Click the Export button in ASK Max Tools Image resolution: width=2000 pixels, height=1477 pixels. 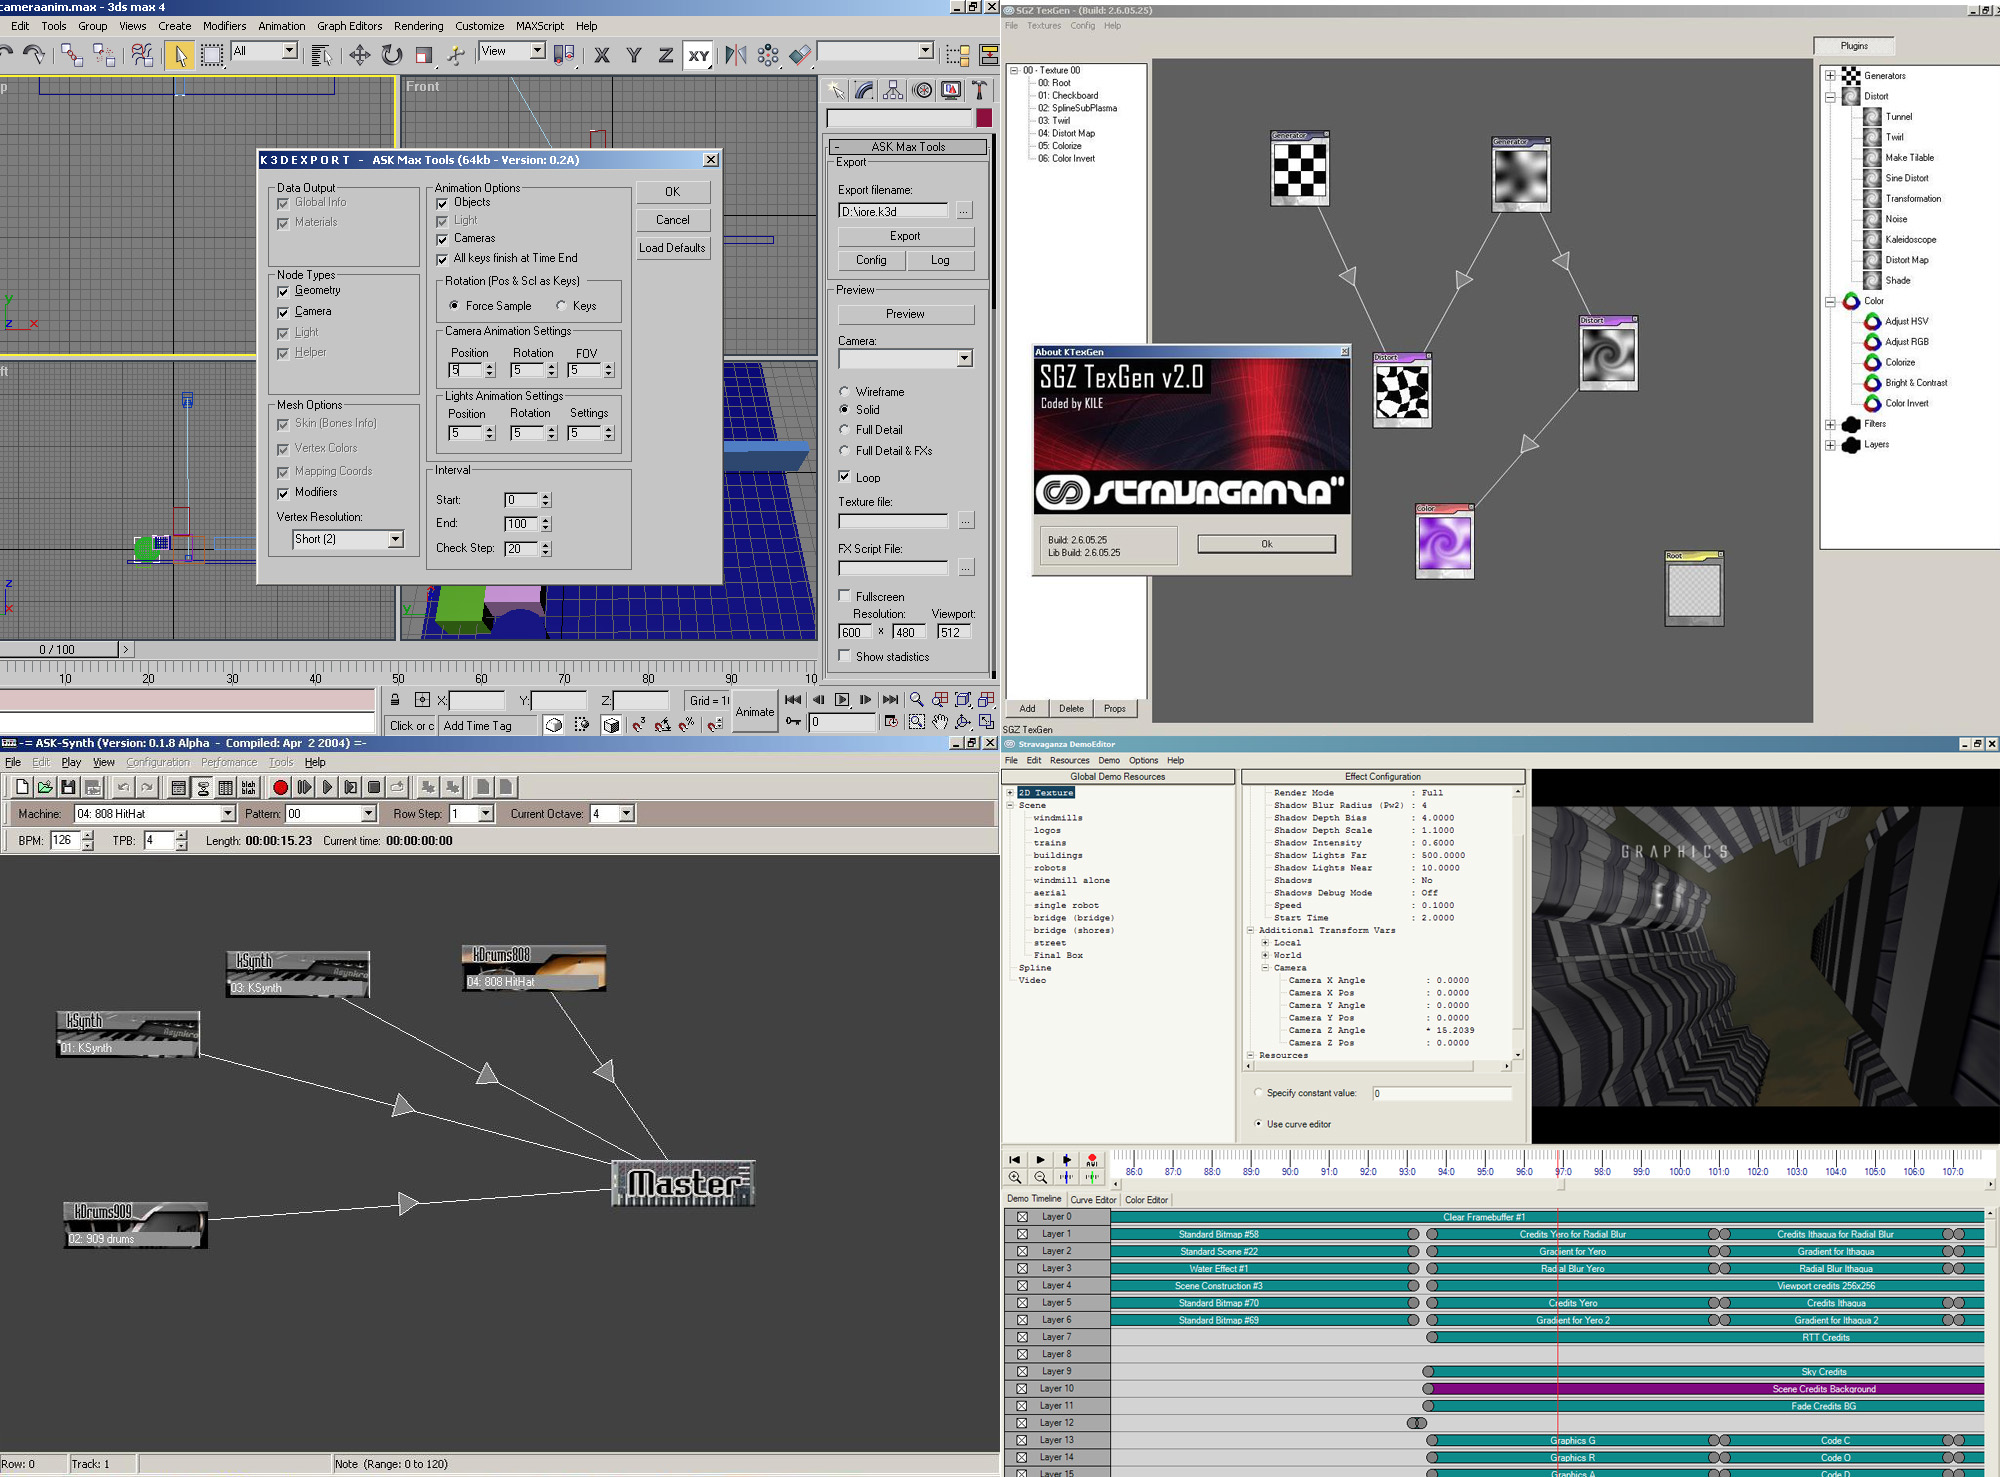(905, 236)
